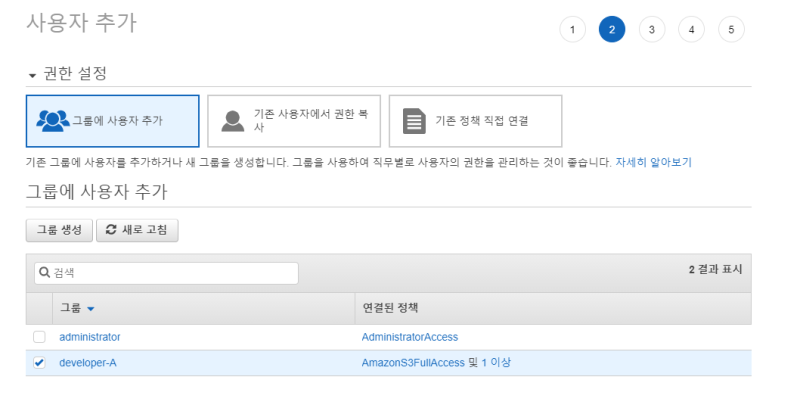The width and height of the screenshot is (800, 408).
Task: Choose 기존 사용자에서 권한 복사 option card
Action: (x=294, y=121)
